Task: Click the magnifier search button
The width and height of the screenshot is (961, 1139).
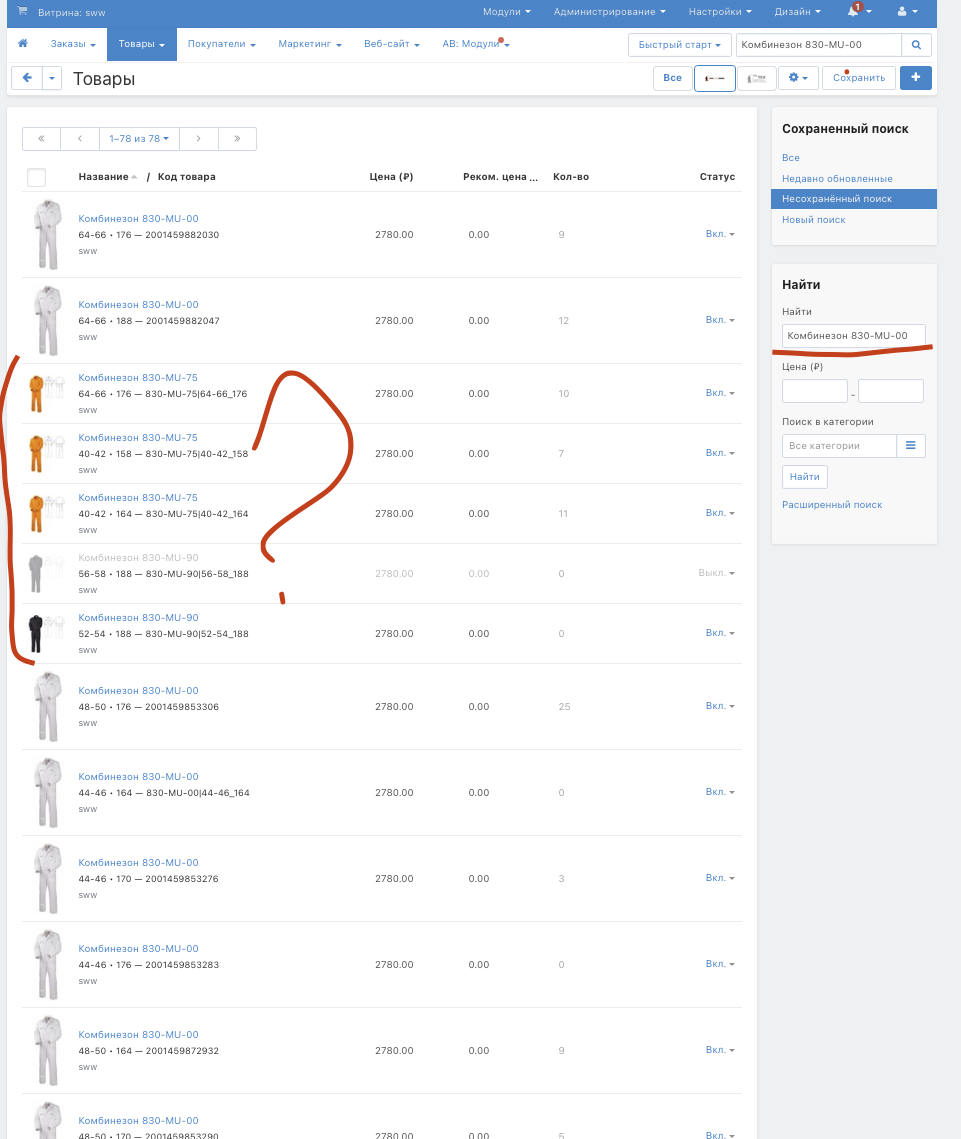Action: (x=916, y=45)
